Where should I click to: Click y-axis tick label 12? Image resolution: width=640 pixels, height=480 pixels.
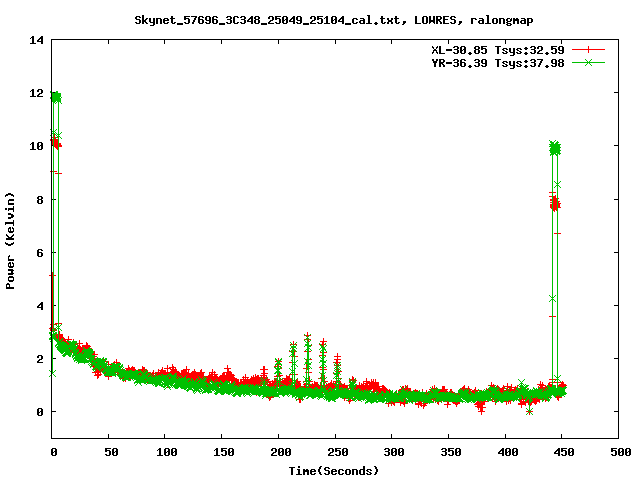click(36, 93)
